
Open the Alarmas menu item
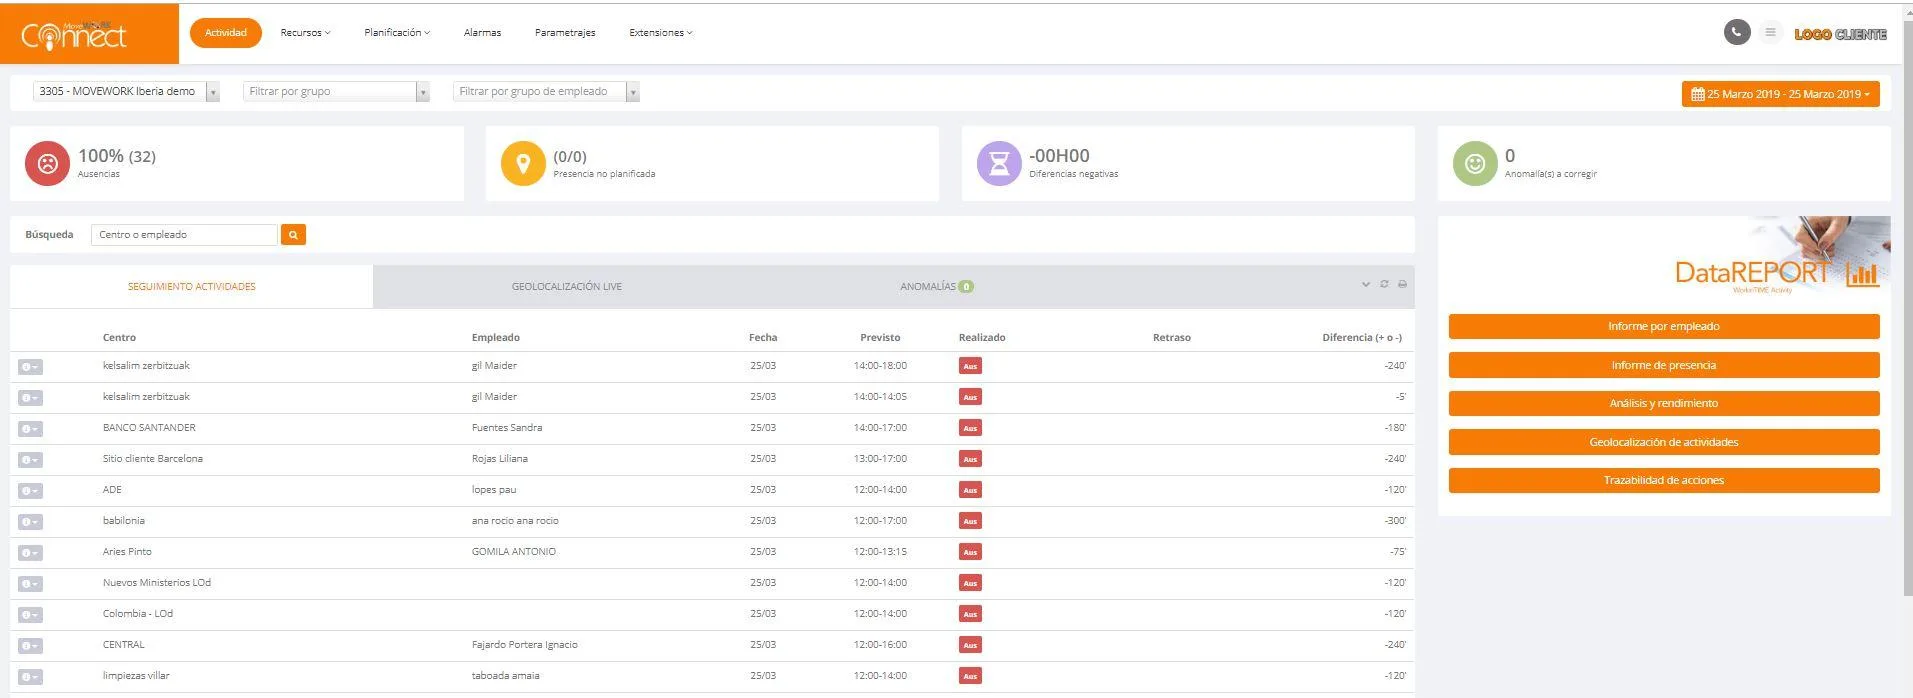pyautogui.click(x=482, y=33)
